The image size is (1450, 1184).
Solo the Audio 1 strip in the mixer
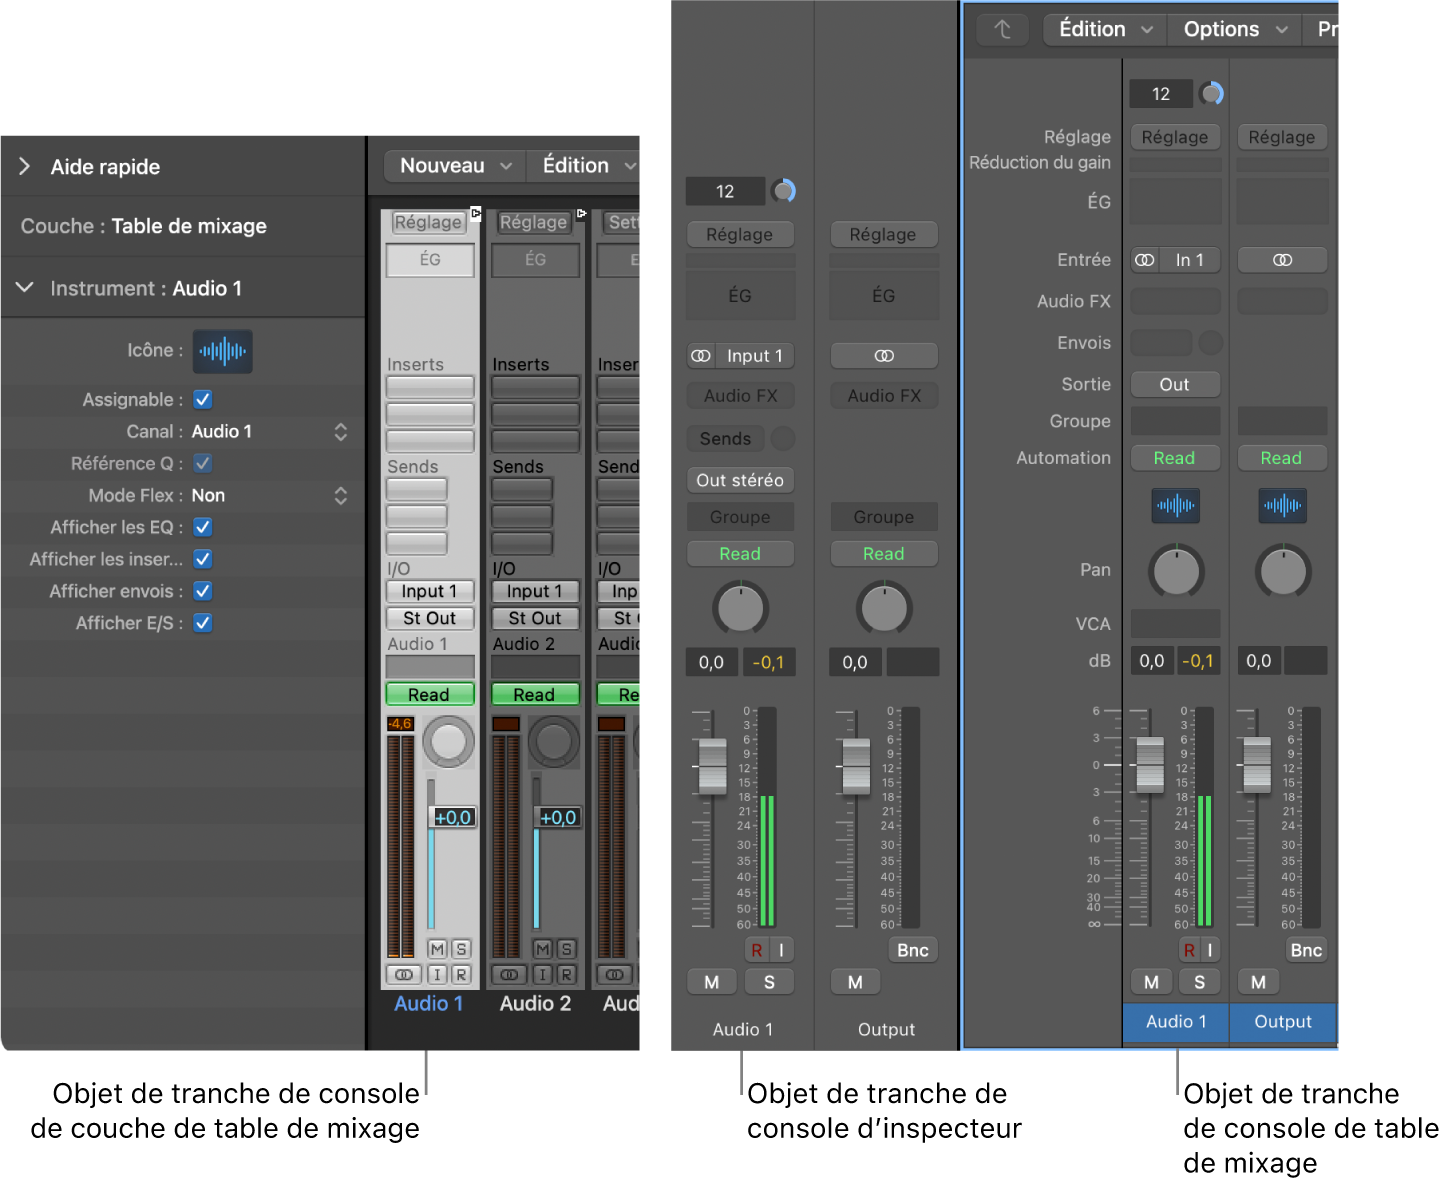point(1199,982)
